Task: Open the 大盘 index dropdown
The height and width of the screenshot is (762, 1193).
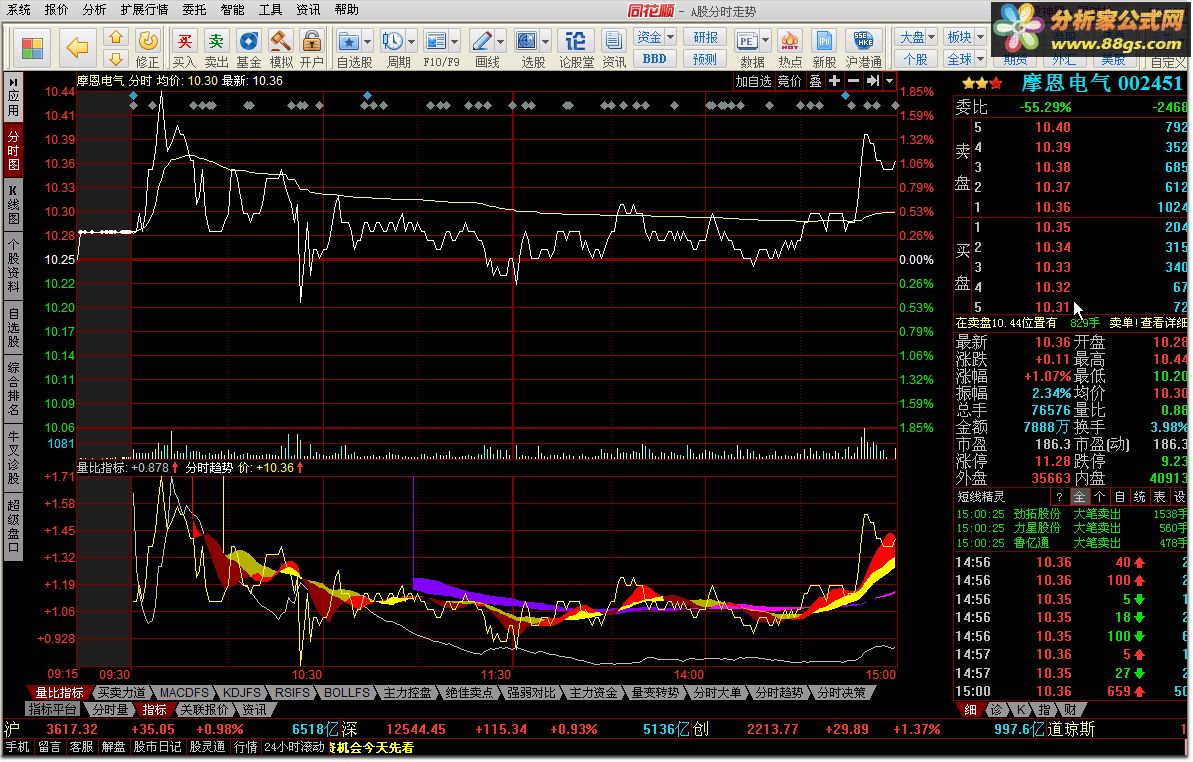Action: point(917,37)
